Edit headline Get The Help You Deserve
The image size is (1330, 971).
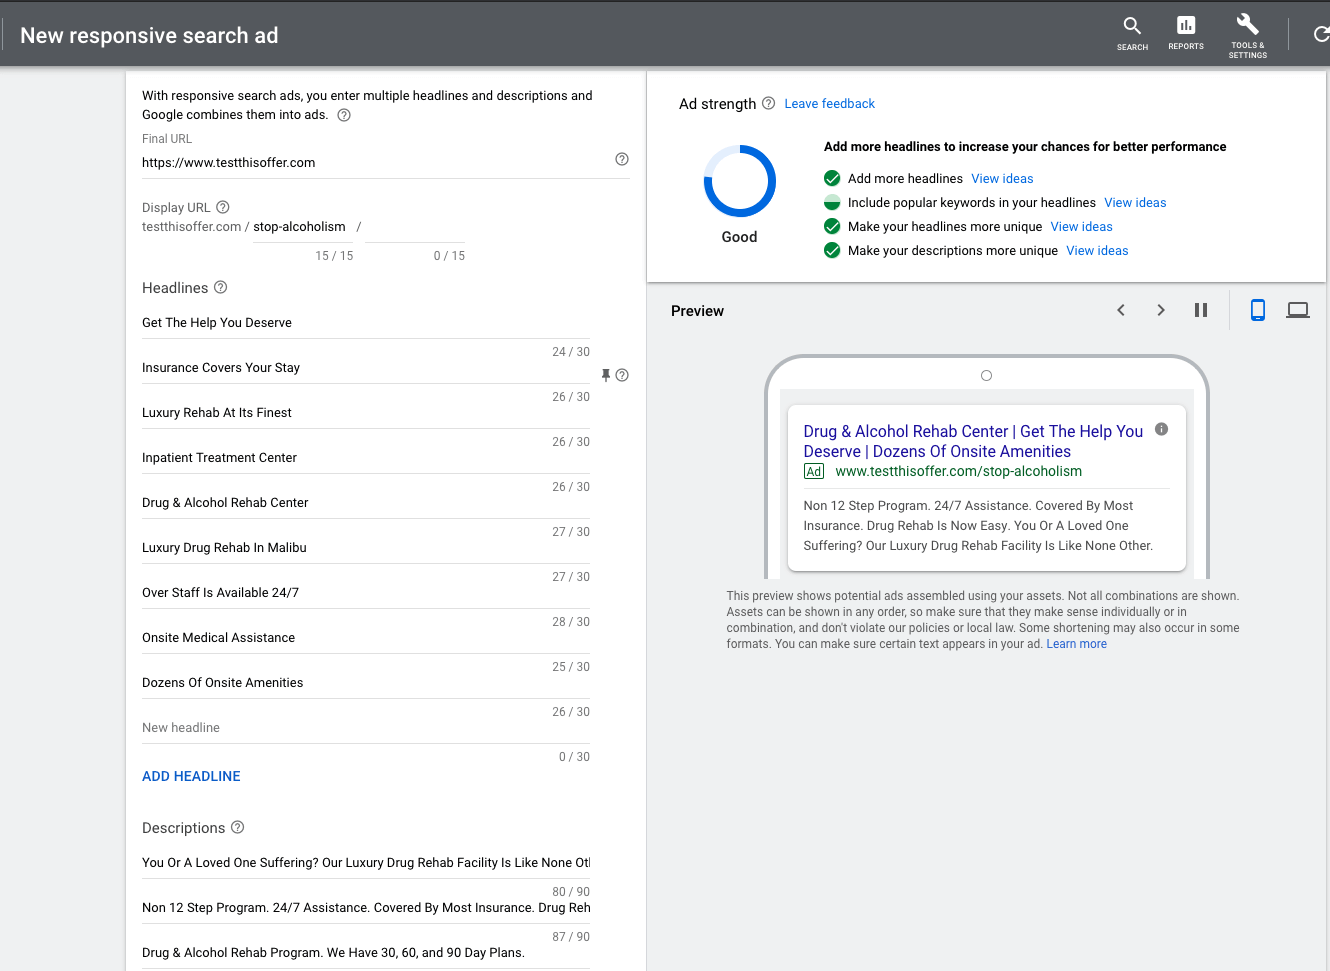(366, 323)
